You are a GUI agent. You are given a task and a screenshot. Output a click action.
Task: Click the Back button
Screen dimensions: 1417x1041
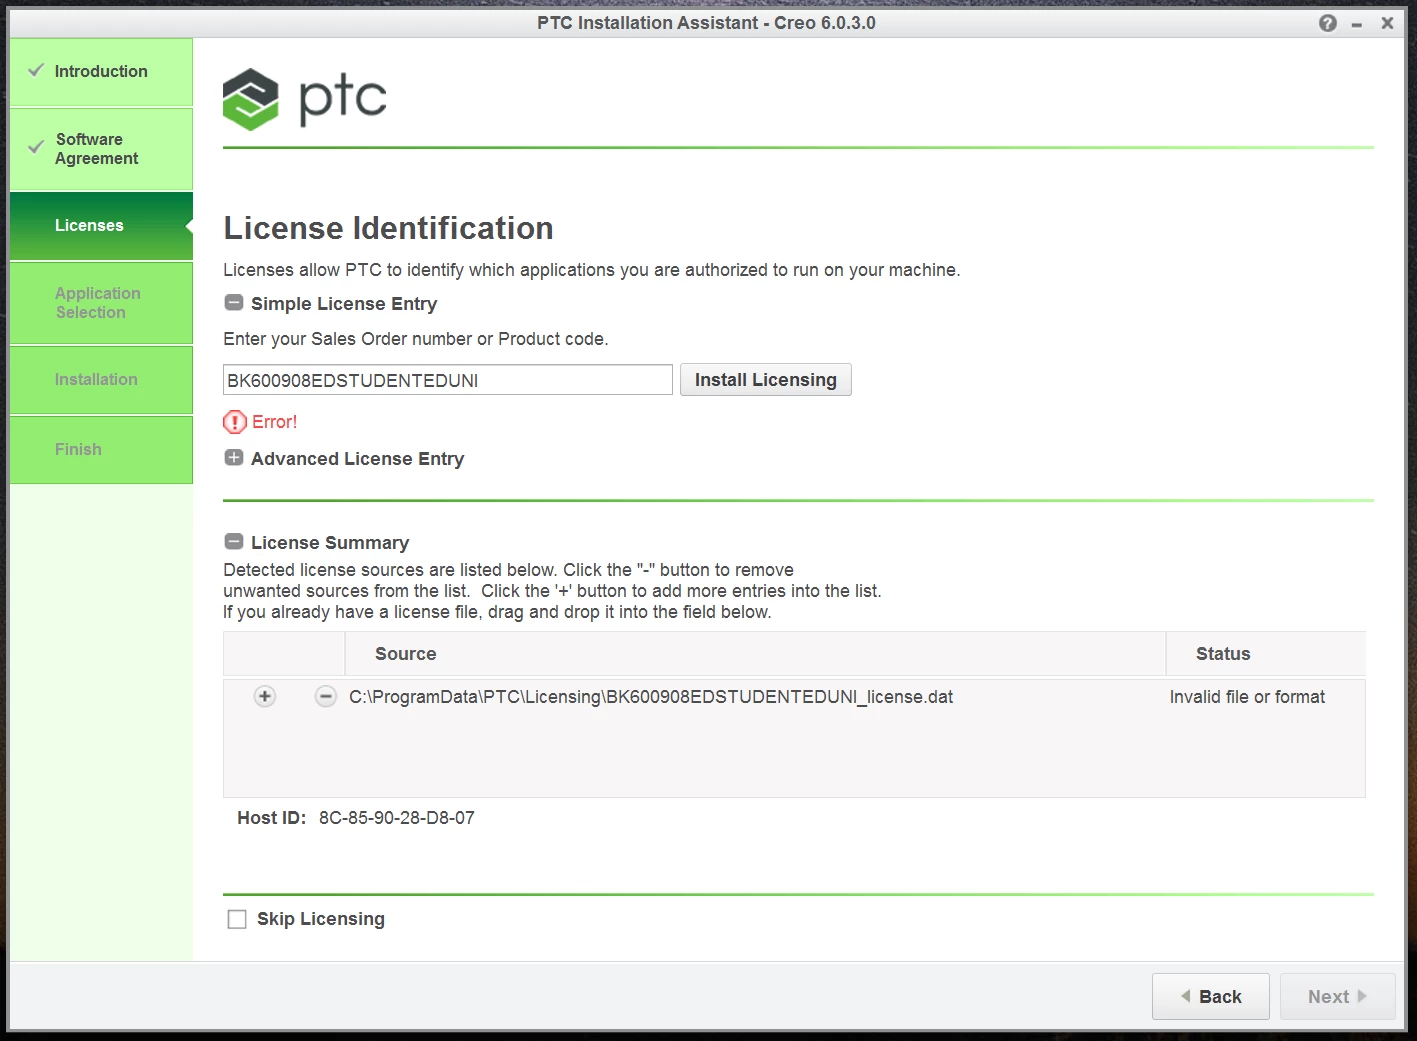[x=1210, y=997]
